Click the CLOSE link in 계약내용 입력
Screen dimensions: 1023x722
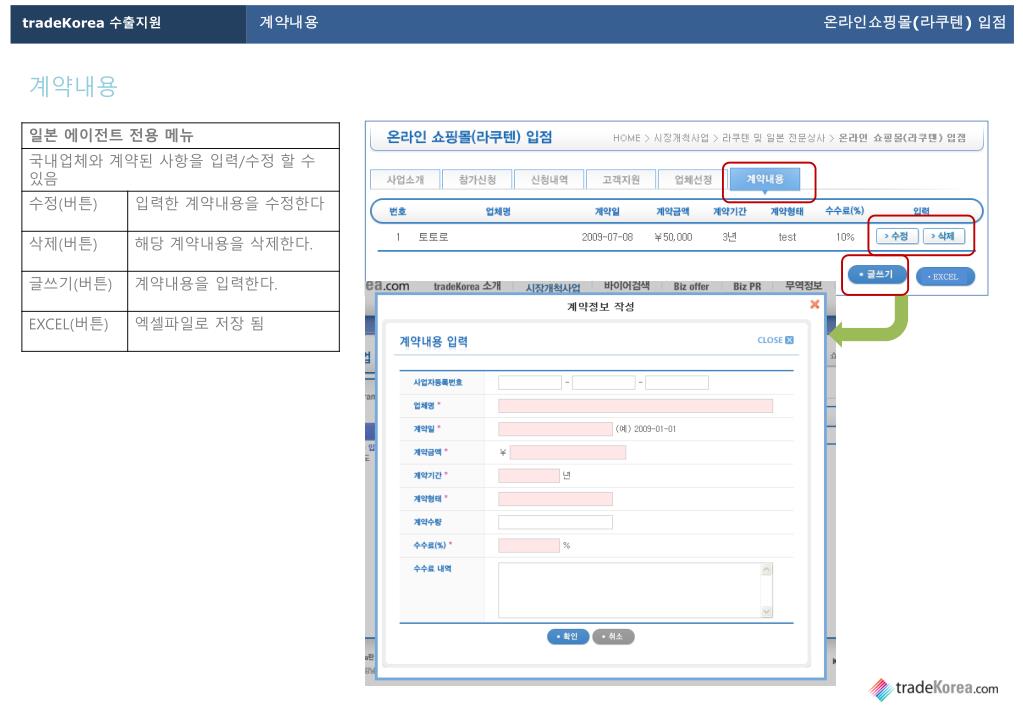click(x=775, y=340)
